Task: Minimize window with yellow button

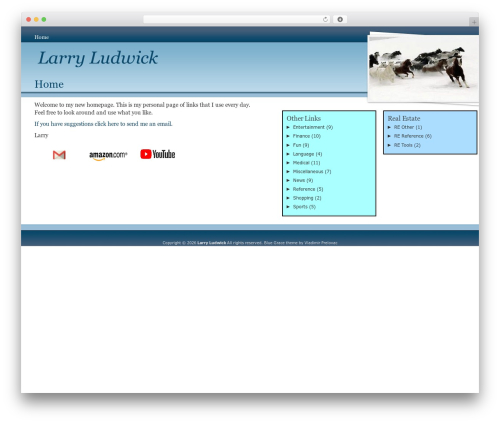Action: [x=36, y=19]
